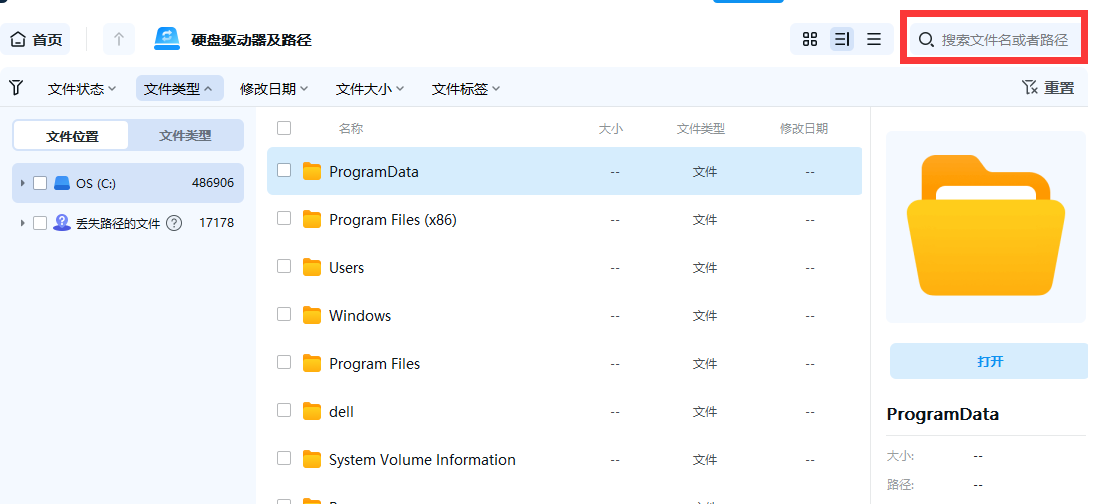
Task: Click the 硬盘驱动器及路径 drive icon
Action: pos(167,39)
